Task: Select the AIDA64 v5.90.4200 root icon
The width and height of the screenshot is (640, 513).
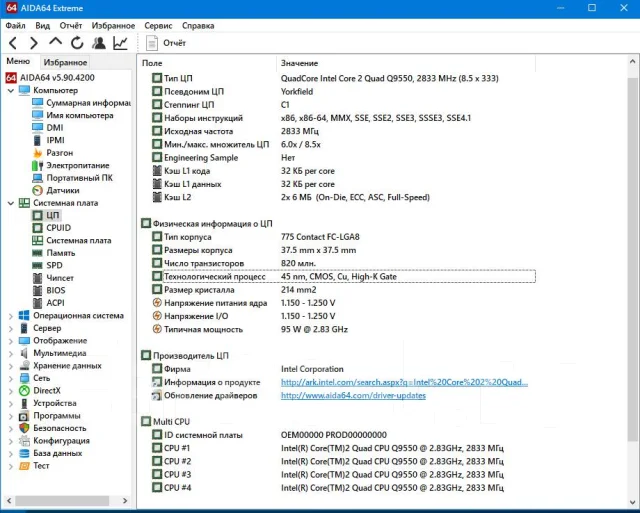Action: (x=11, y=78)
